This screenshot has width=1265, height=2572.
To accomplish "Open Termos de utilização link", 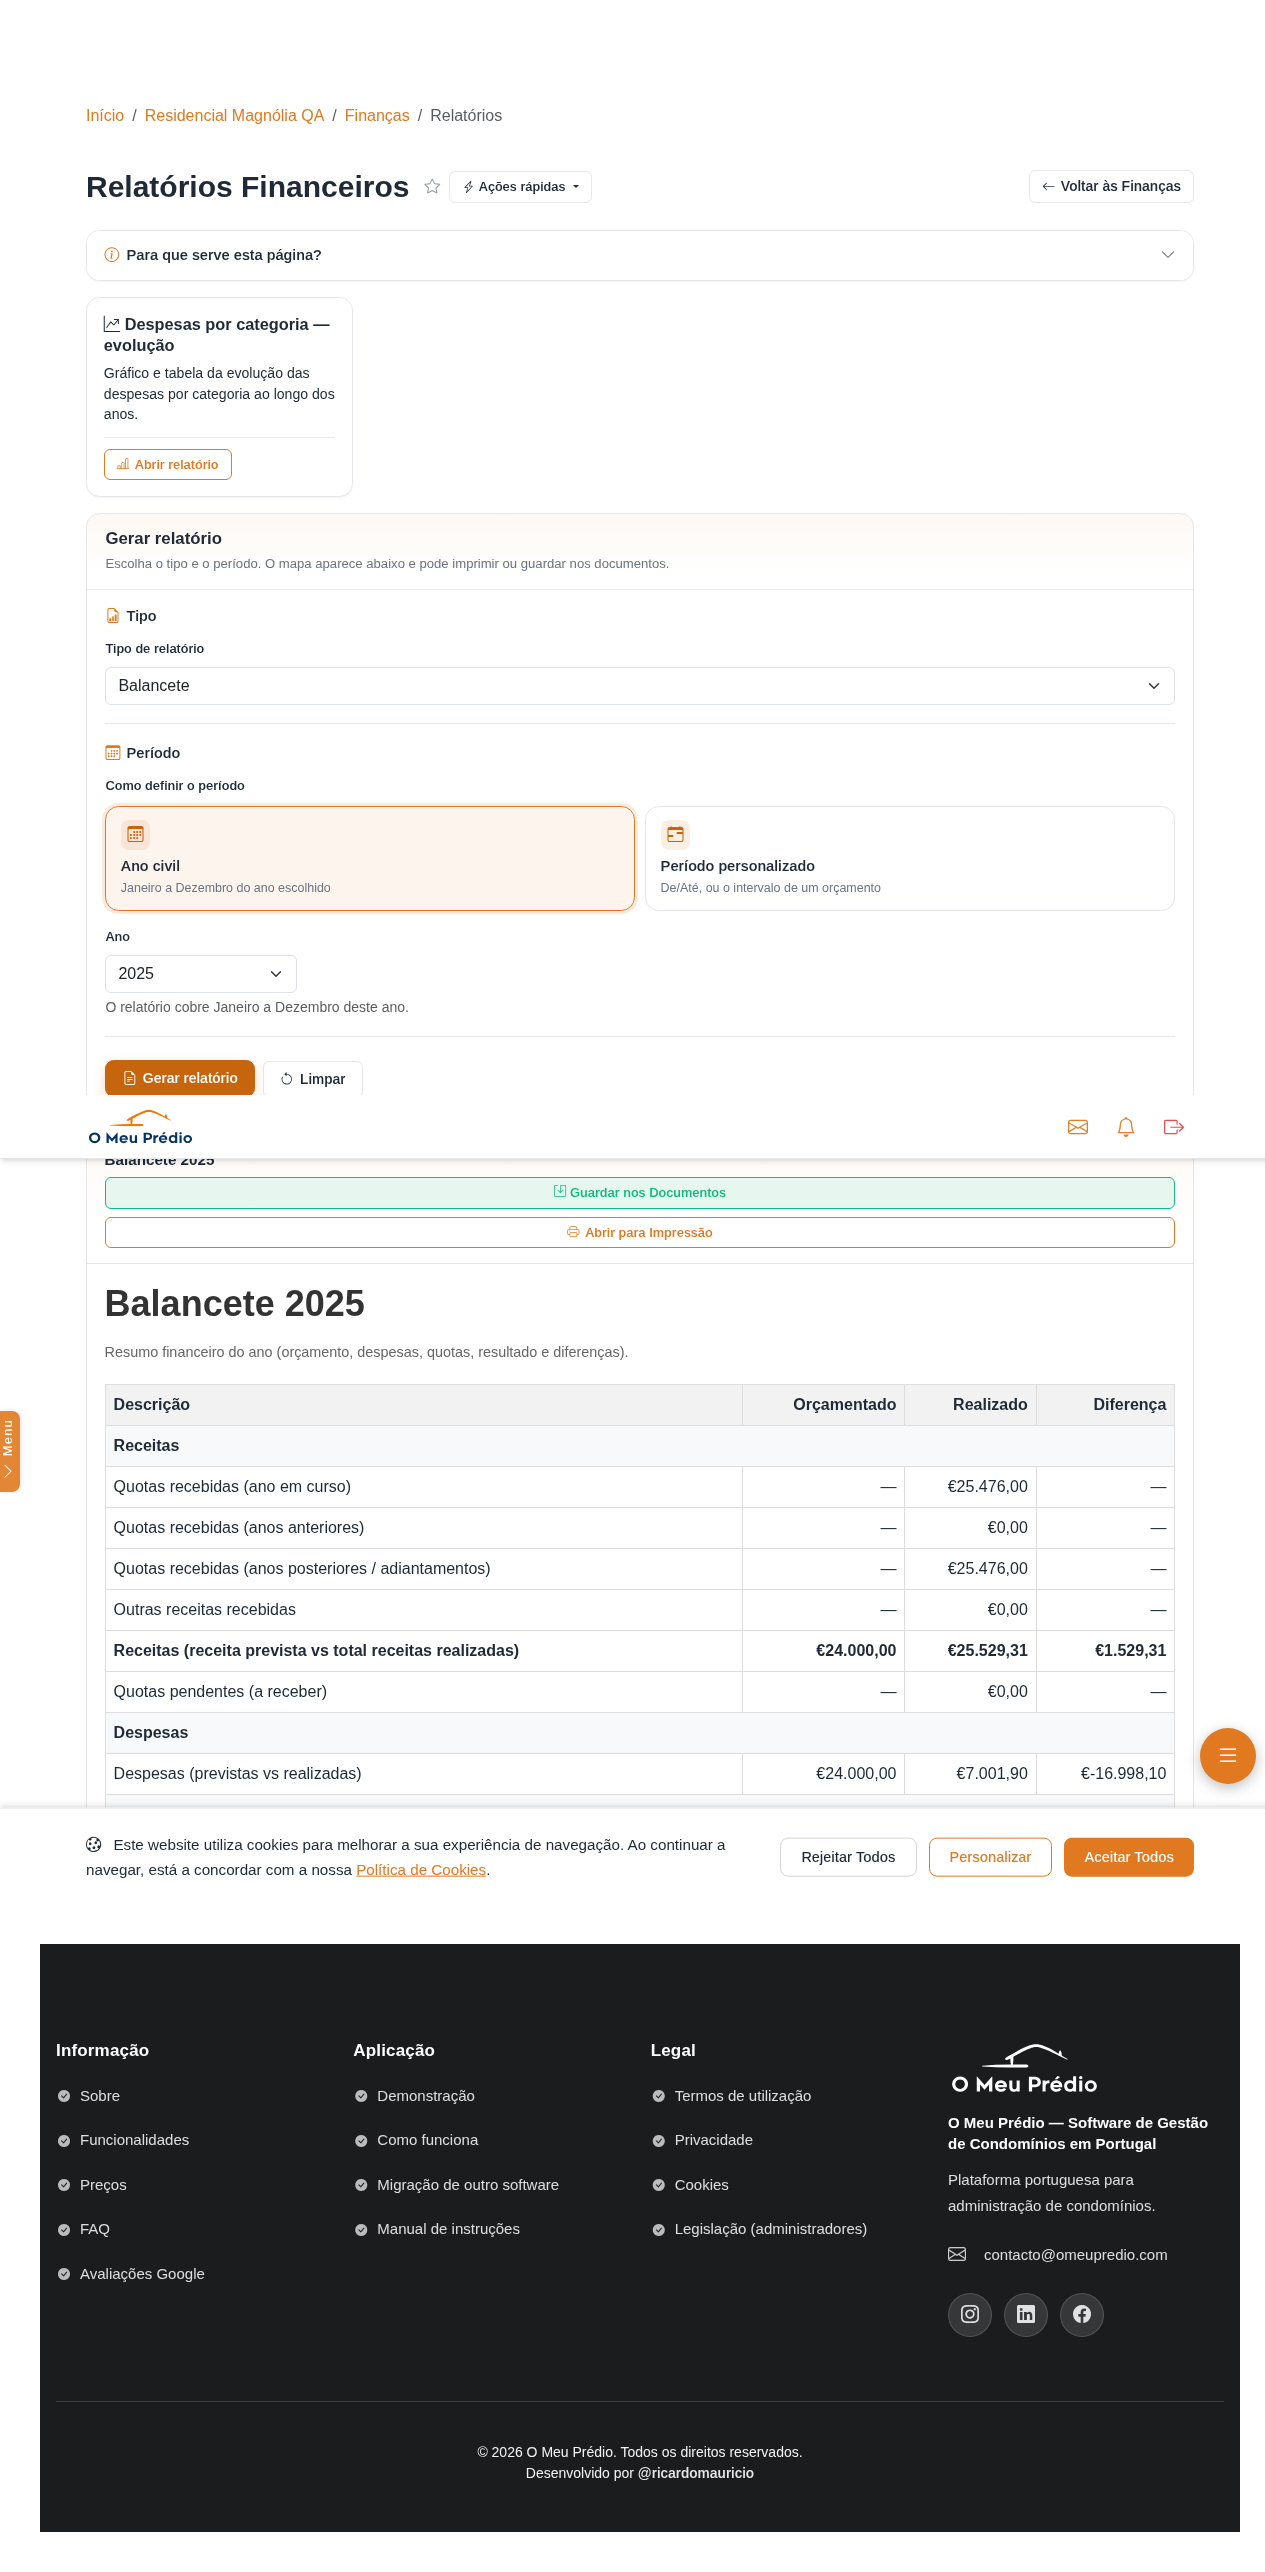I will click(743, 2096).
